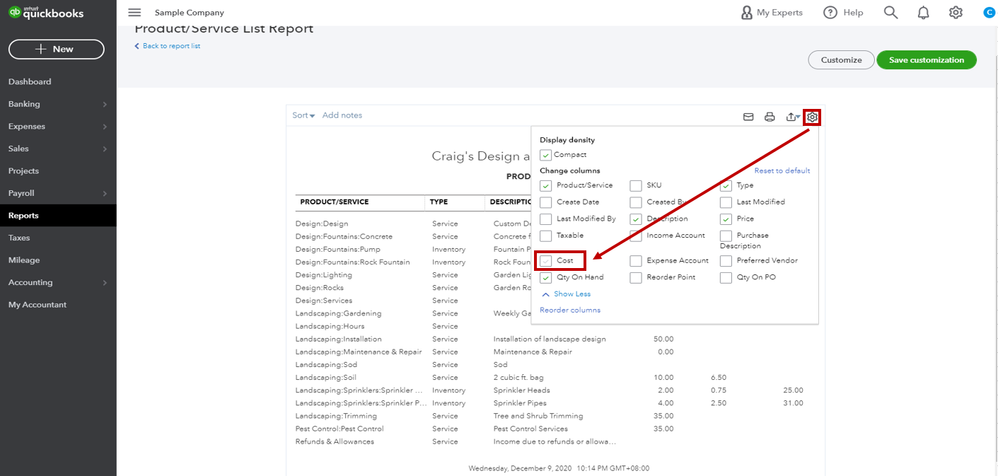
Task: Select the Design:Fountains:Pump row
Action: coord(412,249)
